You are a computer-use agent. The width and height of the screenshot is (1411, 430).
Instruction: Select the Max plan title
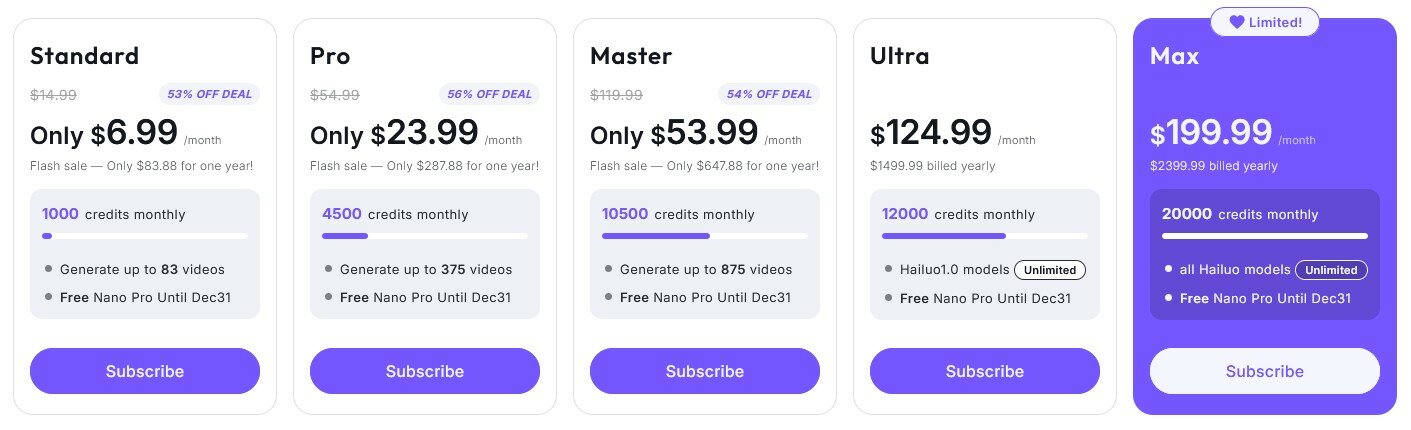pos(1174,56)
